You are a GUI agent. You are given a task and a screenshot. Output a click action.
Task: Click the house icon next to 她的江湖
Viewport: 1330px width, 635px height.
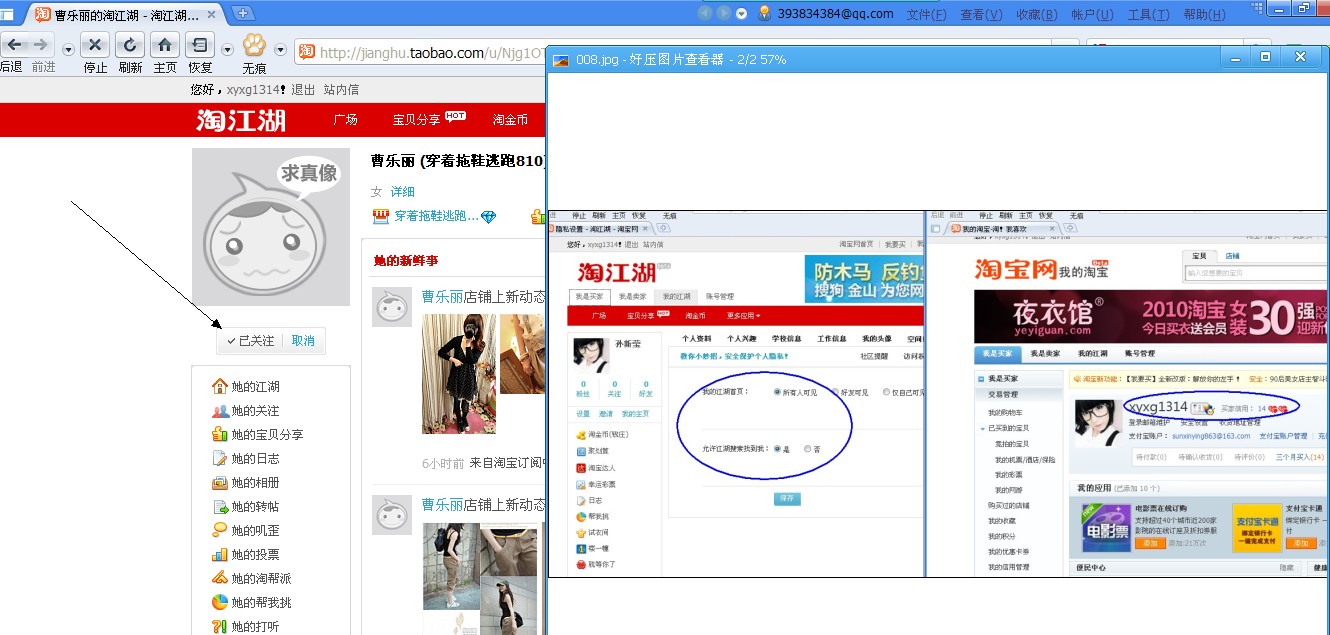[x=220, y=386]
